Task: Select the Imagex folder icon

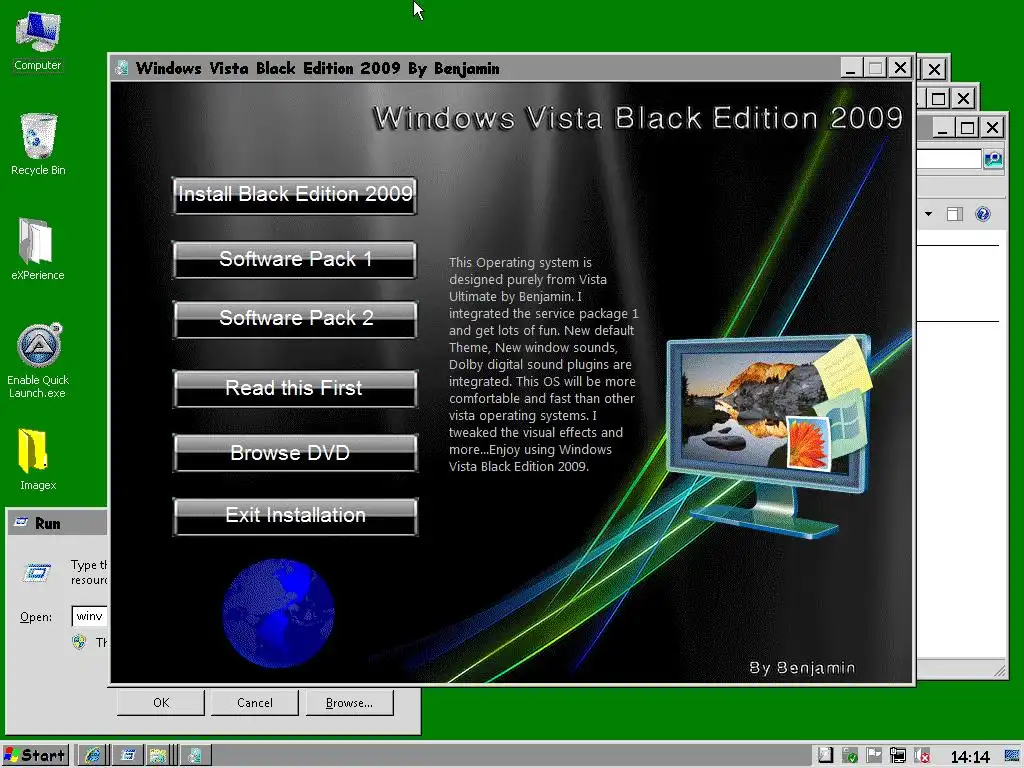Action: point(38,460)
